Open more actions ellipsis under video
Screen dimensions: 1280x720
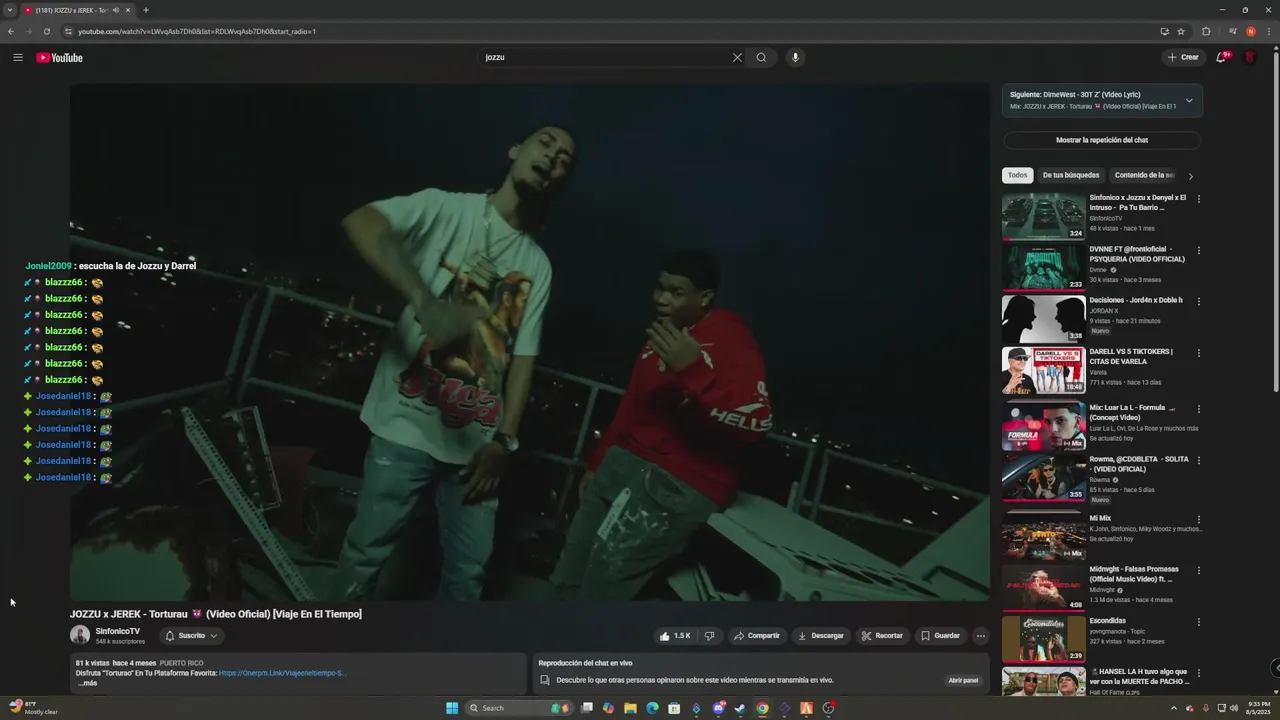(980, 636)
